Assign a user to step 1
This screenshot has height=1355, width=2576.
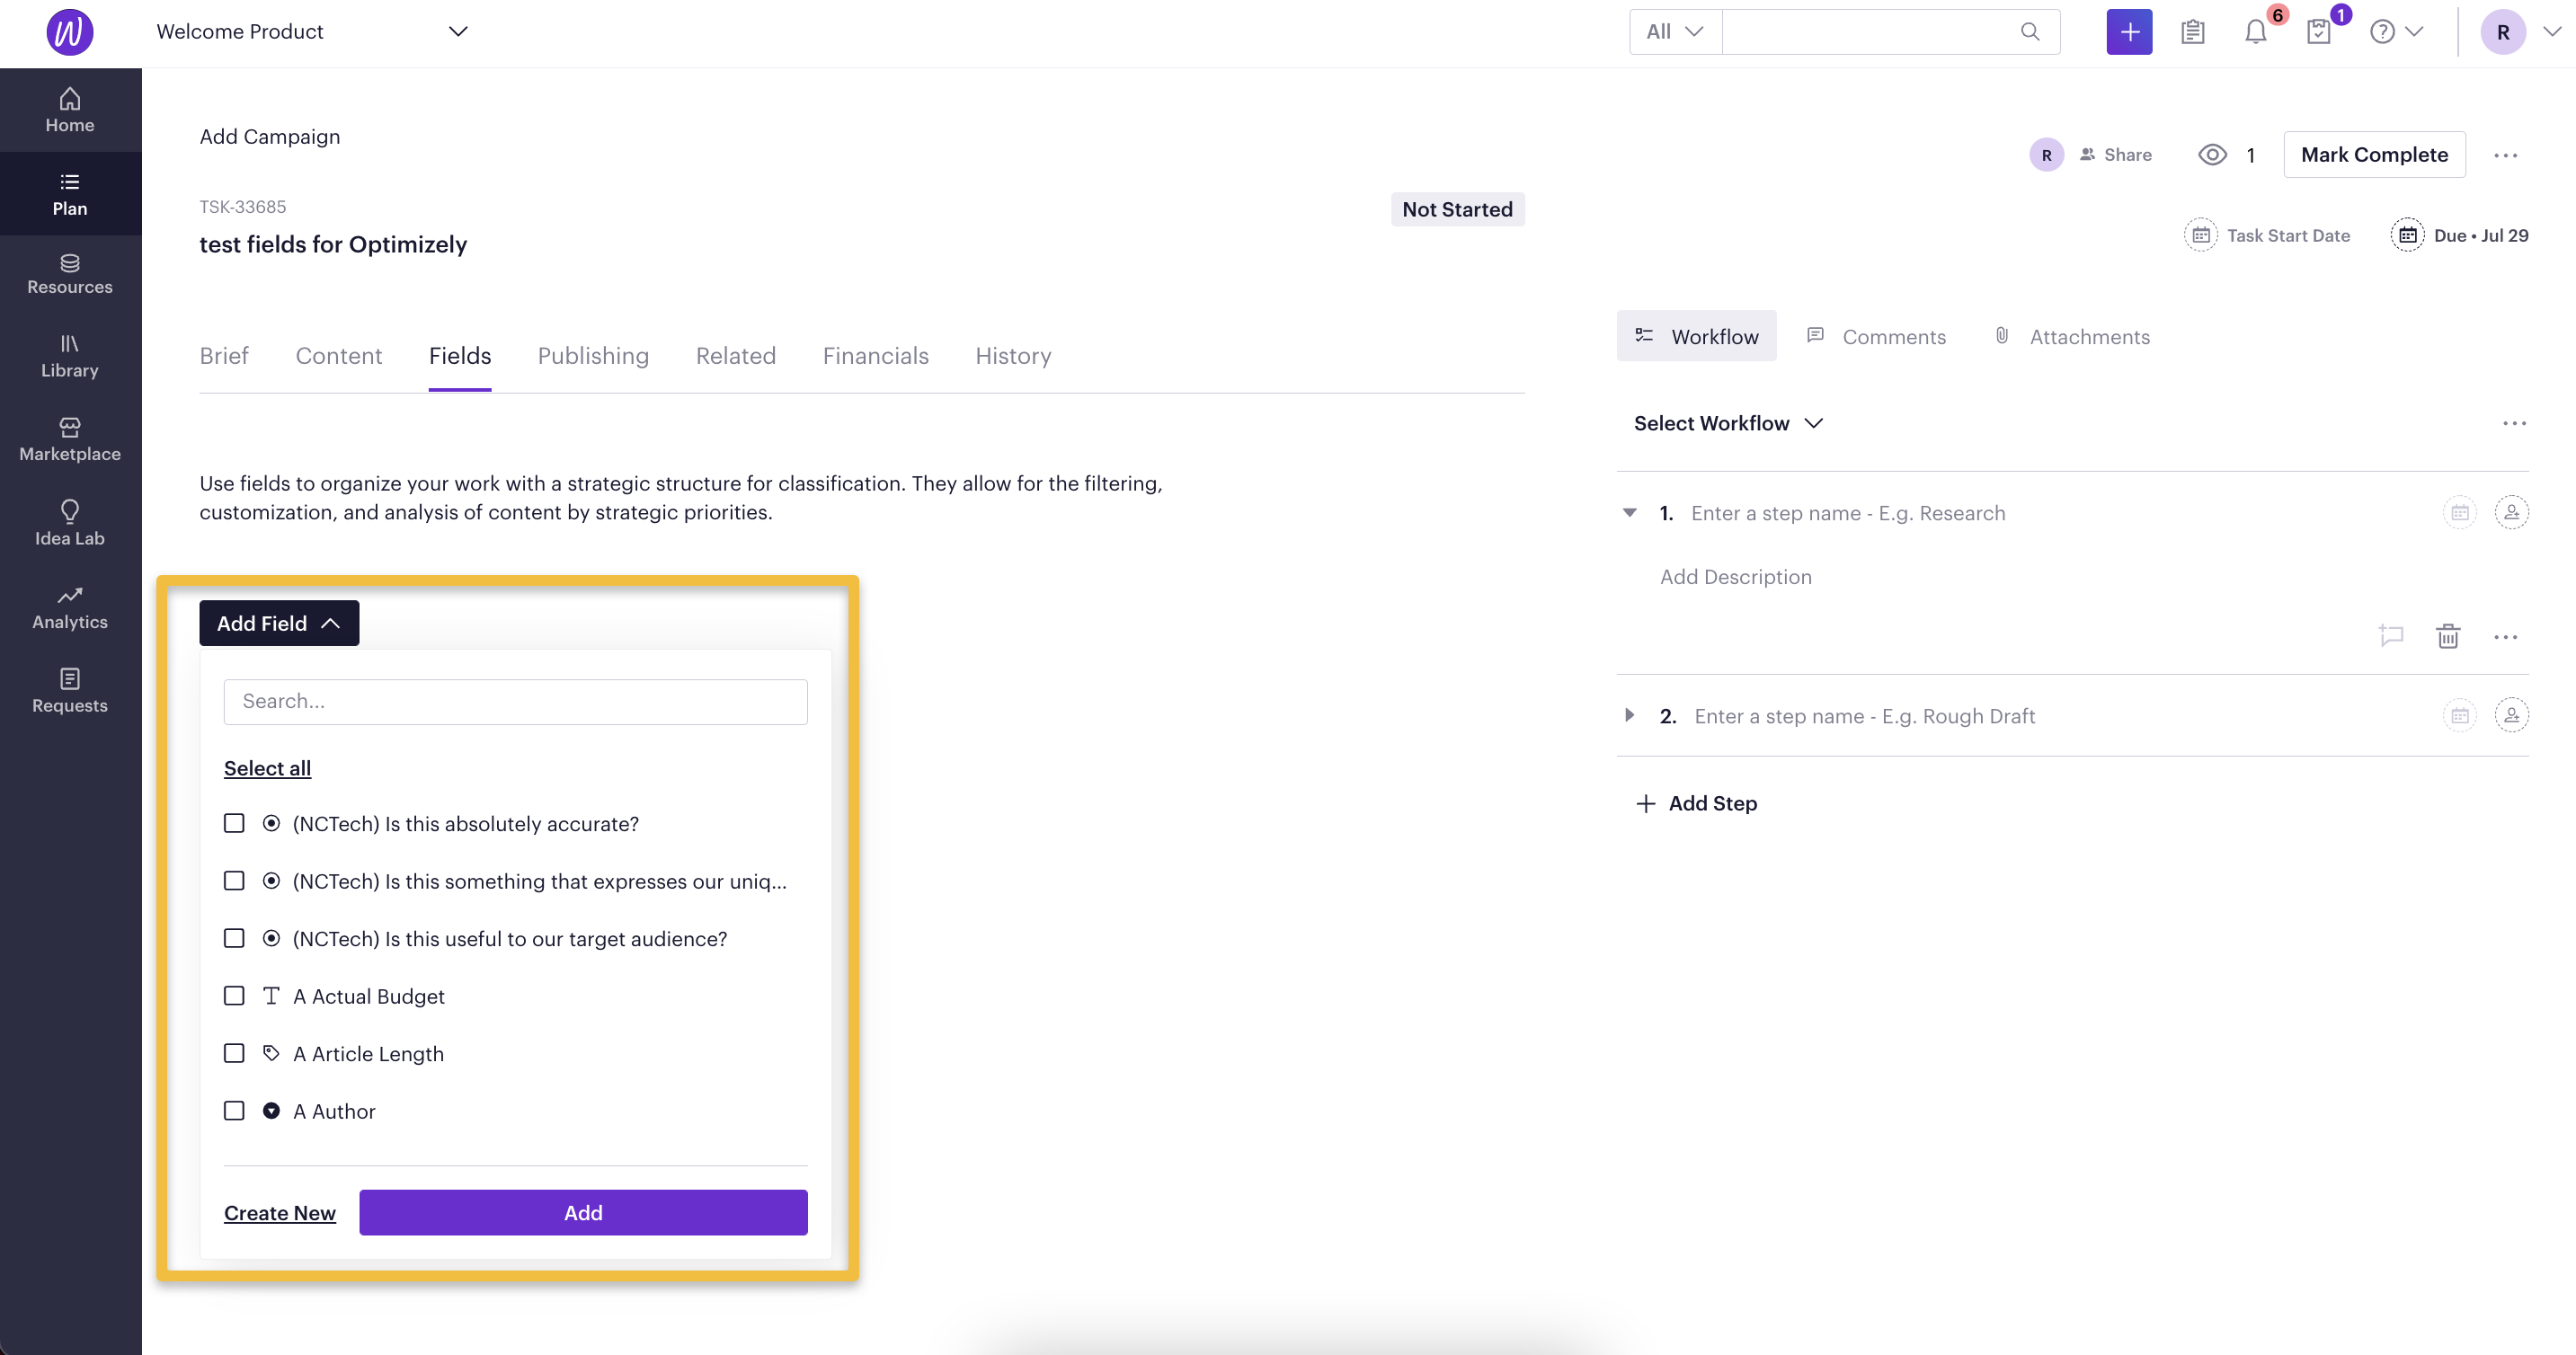2511,513
